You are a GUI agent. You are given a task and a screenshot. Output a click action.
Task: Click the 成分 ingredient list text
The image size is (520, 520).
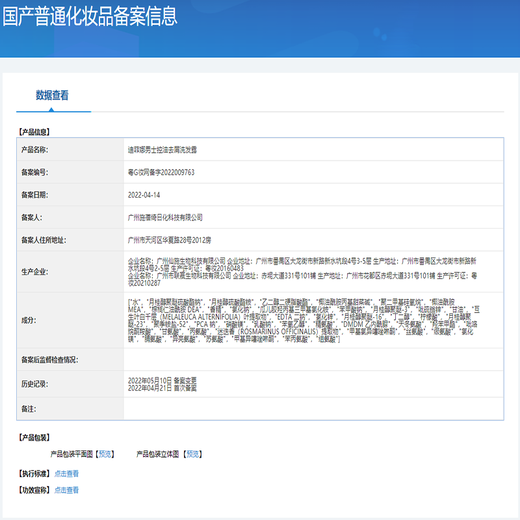[304, 320]
